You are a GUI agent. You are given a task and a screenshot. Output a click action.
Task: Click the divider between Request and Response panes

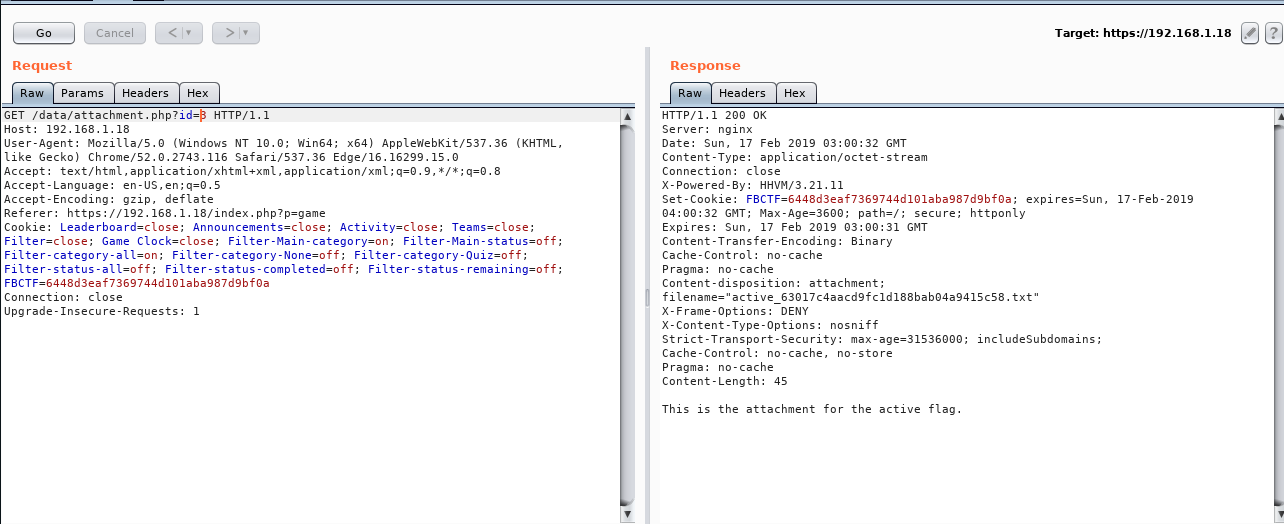click(646, 296)
